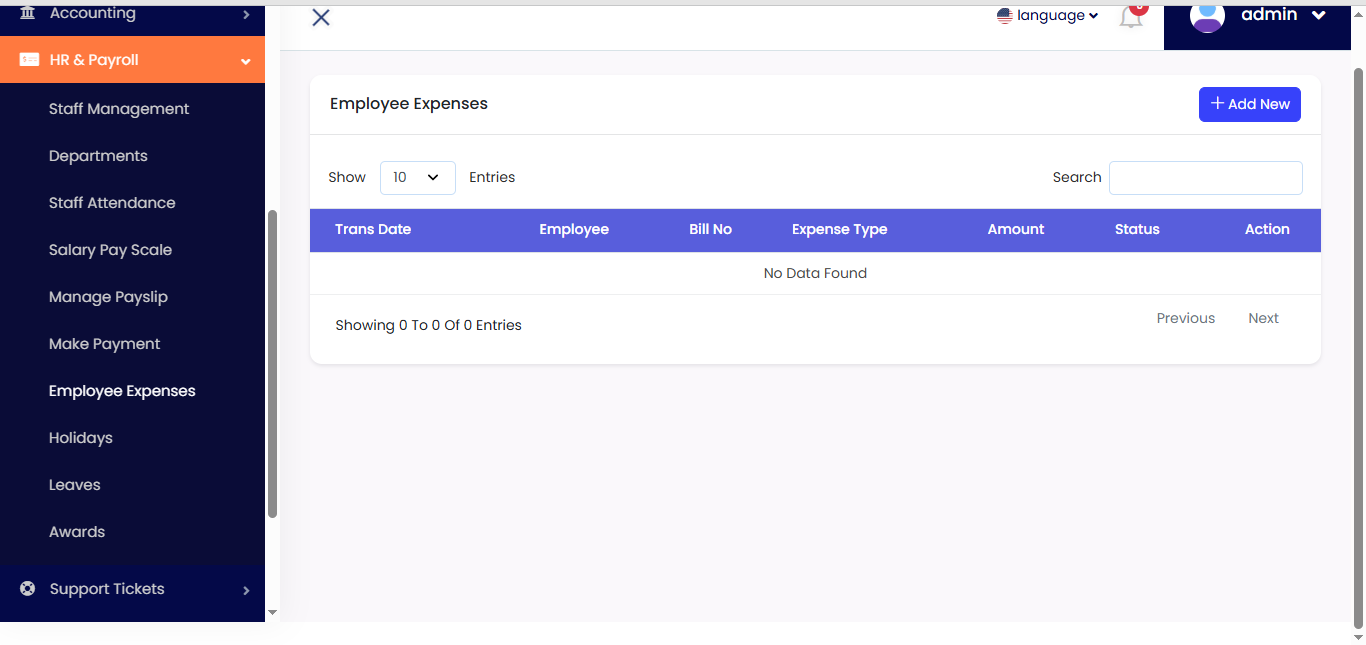Focus the Search input field

(x=1206, y=178)
